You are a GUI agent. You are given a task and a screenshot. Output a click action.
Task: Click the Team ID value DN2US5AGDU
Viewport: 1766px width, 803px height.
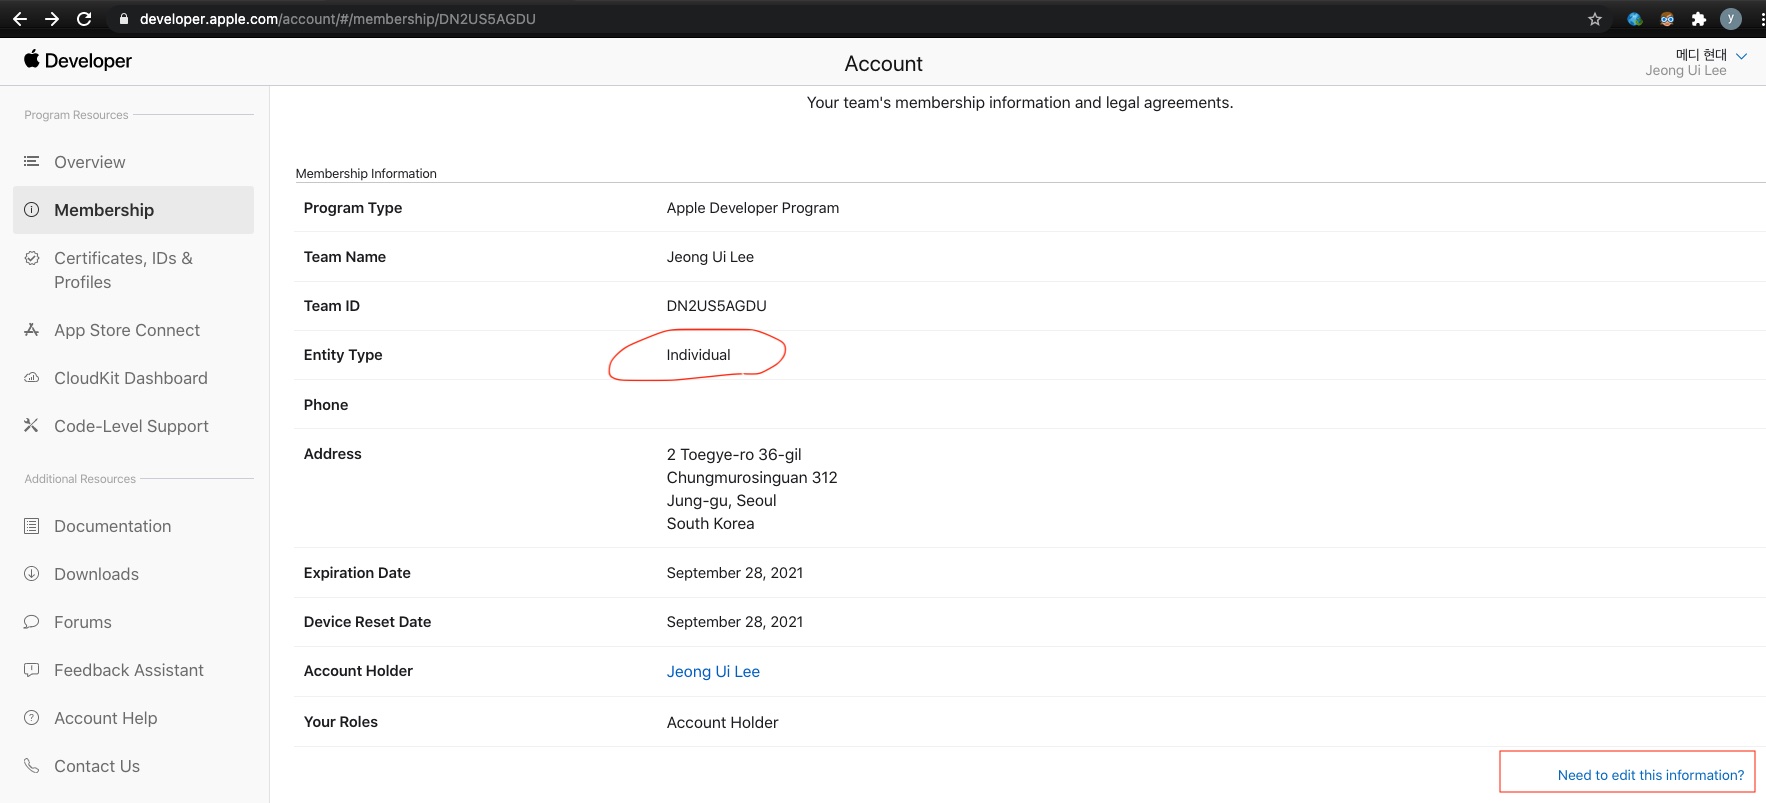click(717, 306)
